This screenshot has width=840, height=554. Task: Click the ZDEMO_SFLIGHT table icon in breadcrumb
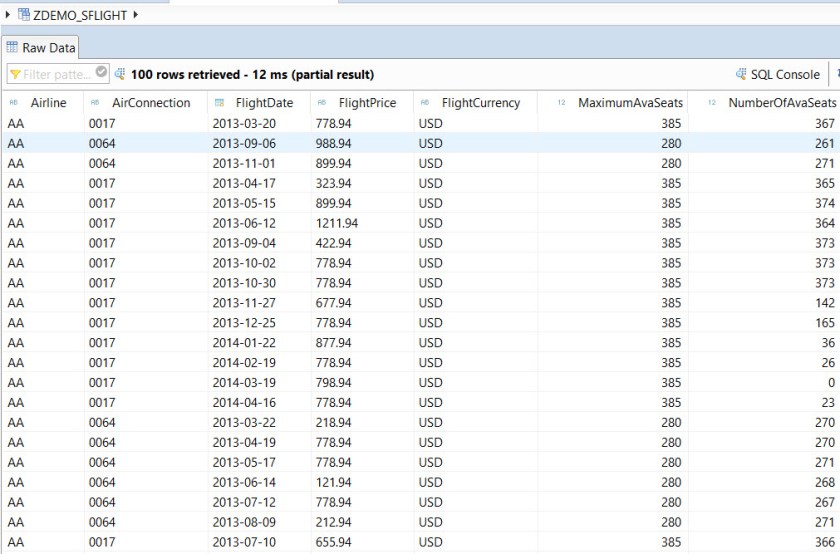tap(24, 14)
